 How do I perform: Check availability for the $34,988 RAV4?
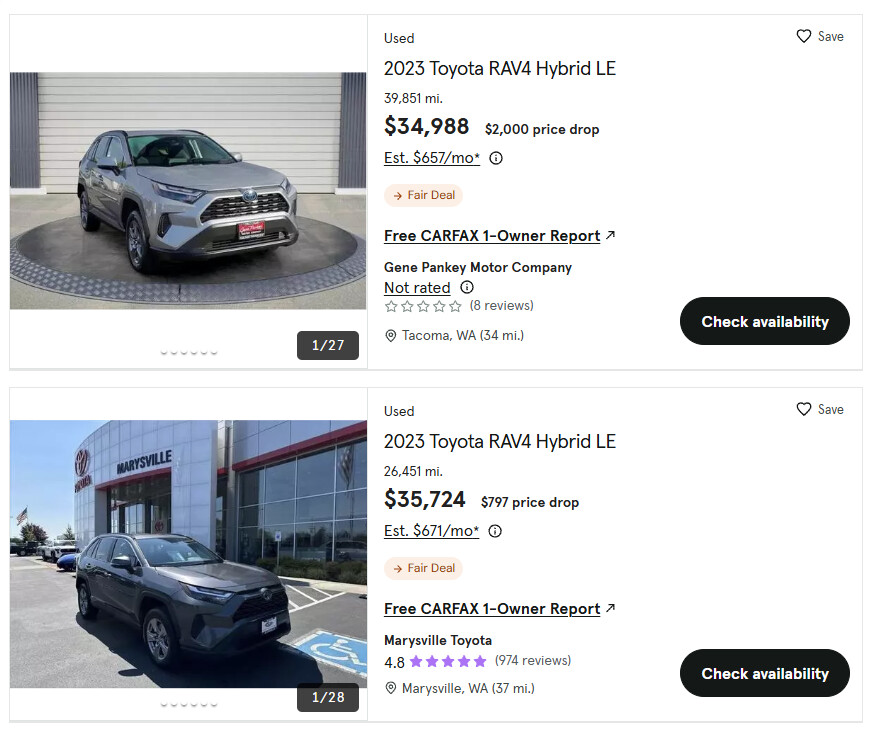(765, 321)
